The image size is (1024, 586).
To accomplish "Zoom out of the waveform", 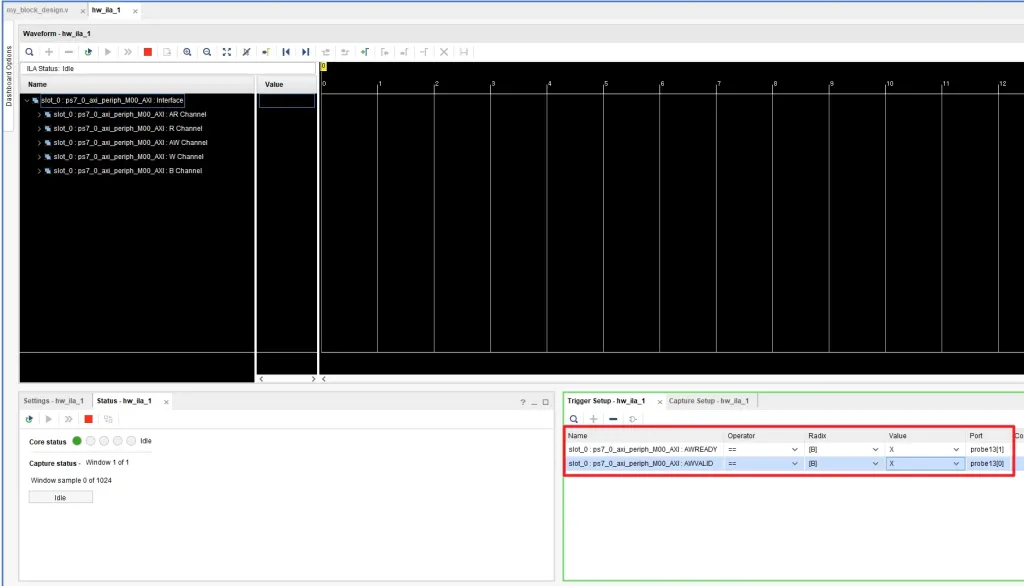I will point(207,52).
